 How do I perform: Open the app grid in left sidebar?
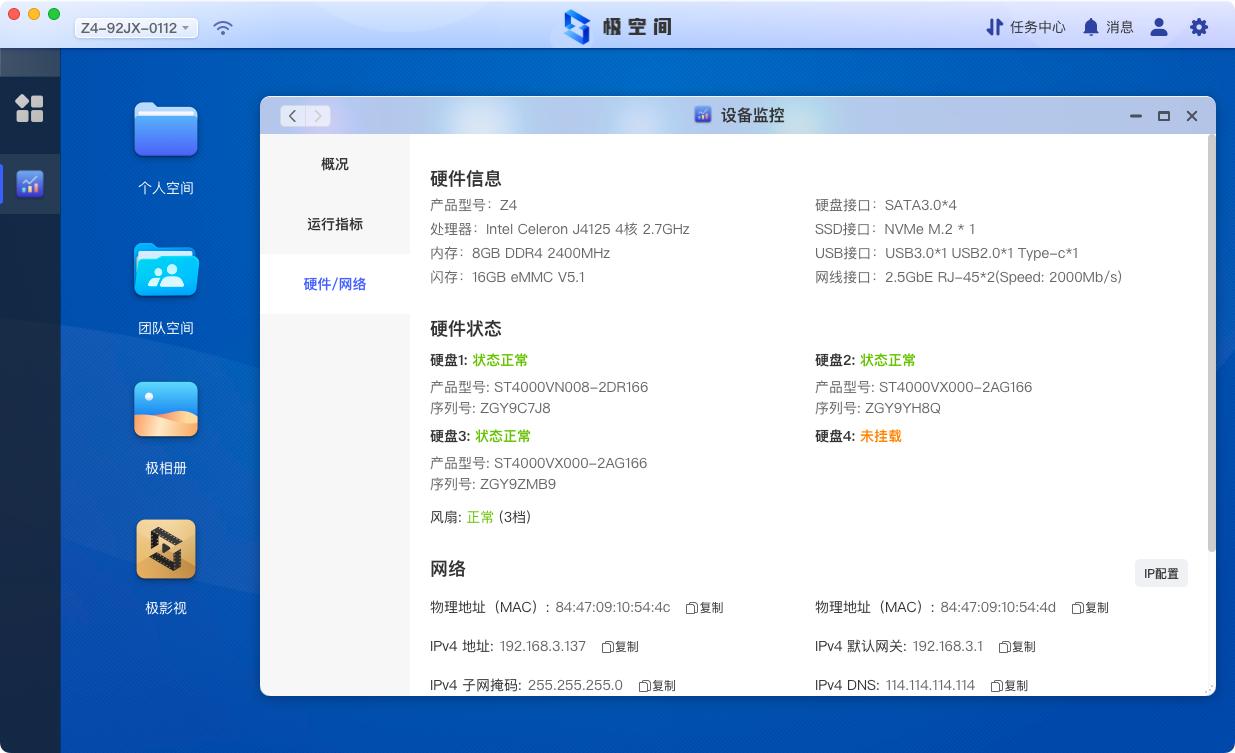coord(30,108)
